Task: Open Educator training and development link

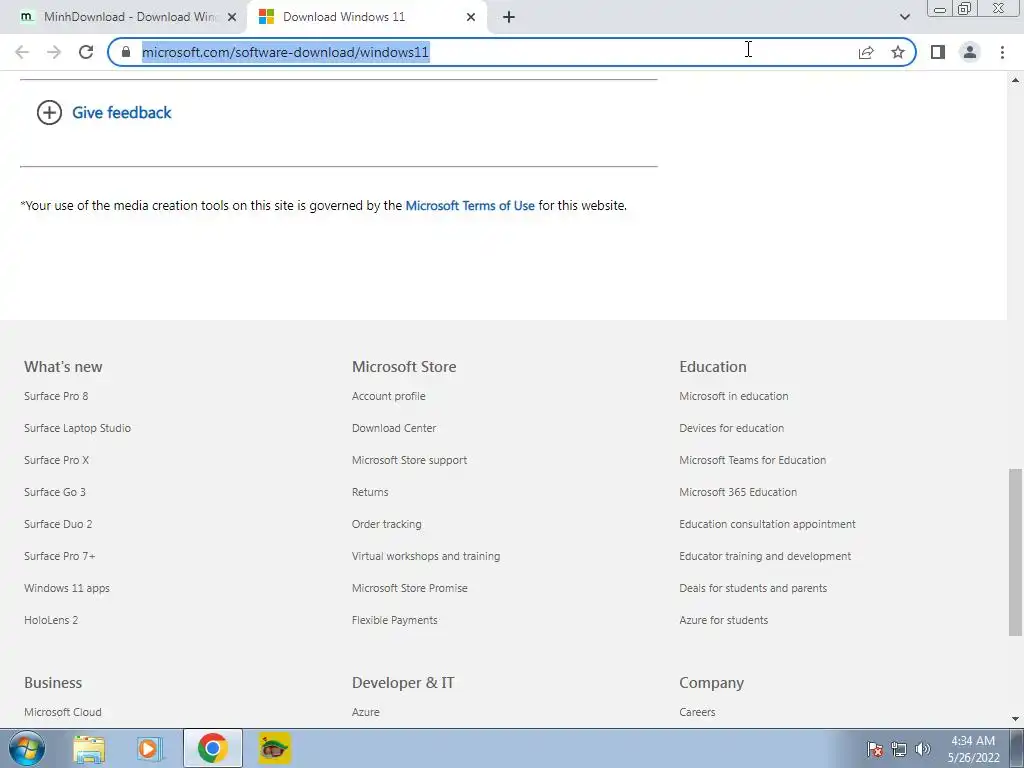Action: click(765, 556)
